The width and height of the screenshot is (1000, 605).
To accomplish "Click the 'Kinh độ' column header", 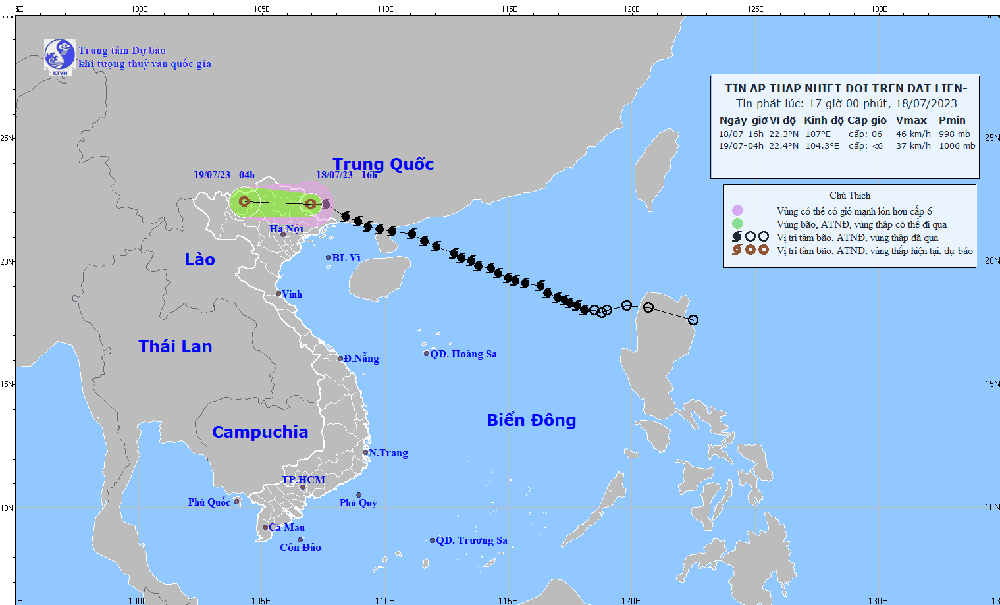I will click(x=823, y=120).
